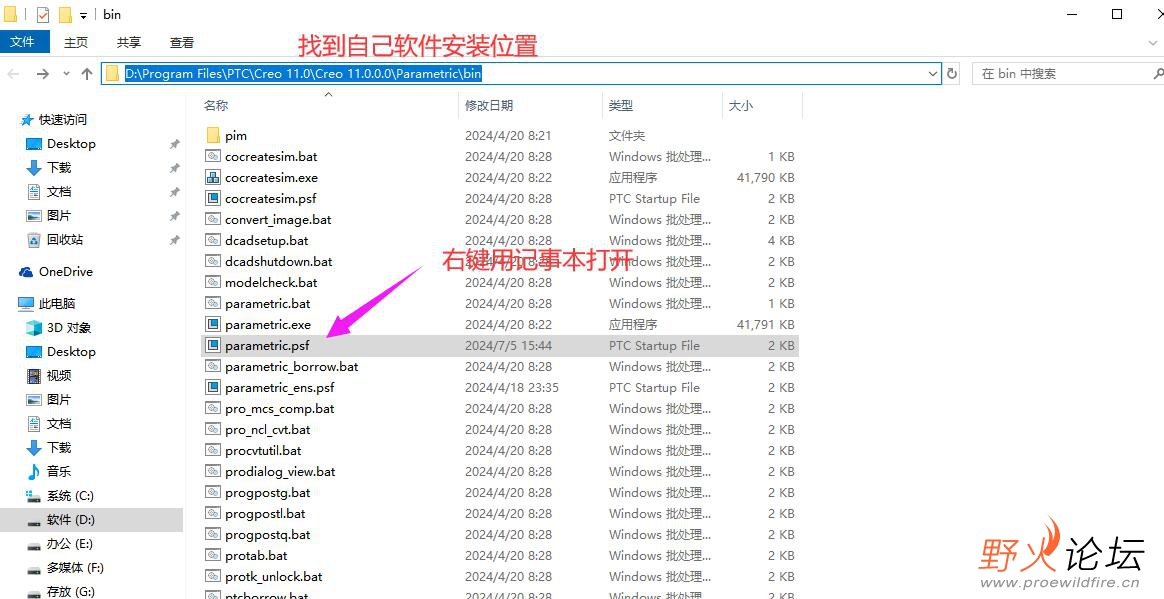Select the parametric_borrow.bat file icon
Image resolution: width=1164 pixels, height=599 pixels.
213,367
